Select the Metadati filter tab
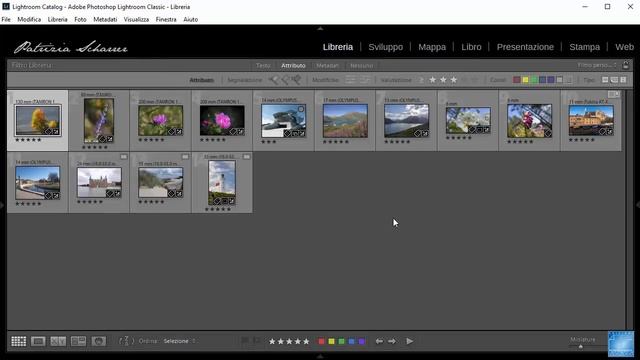Screen dimensions: 640x360 (x=327, y=65)
